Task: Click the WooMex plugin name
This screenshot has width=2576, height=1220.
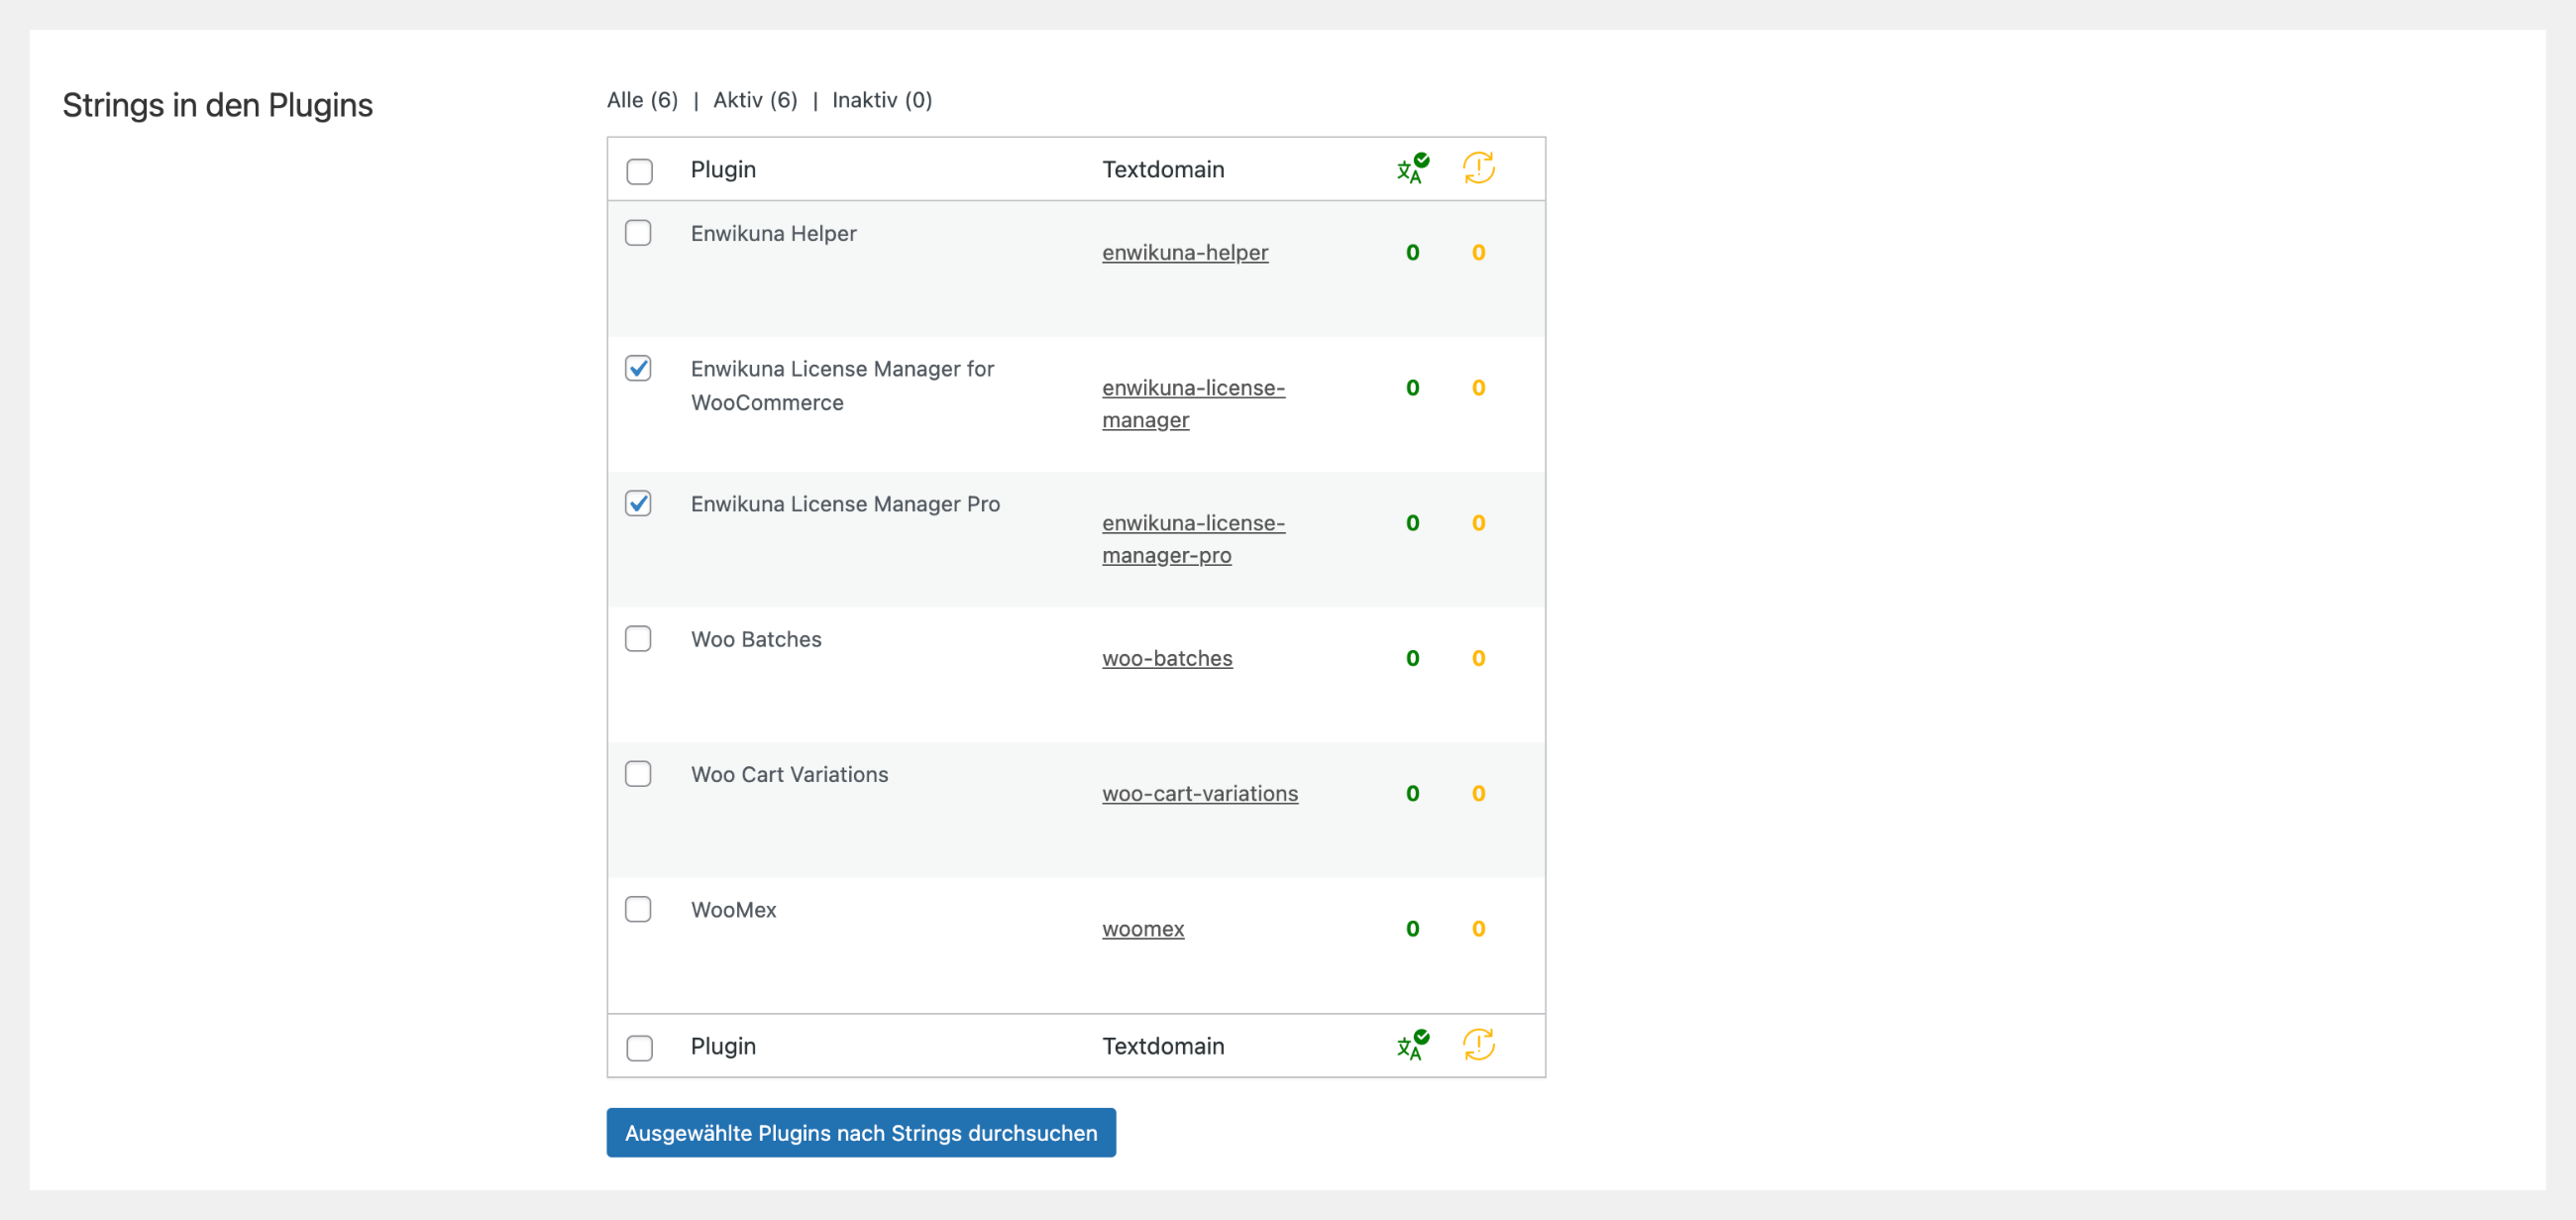Action: tap(733, 910)
